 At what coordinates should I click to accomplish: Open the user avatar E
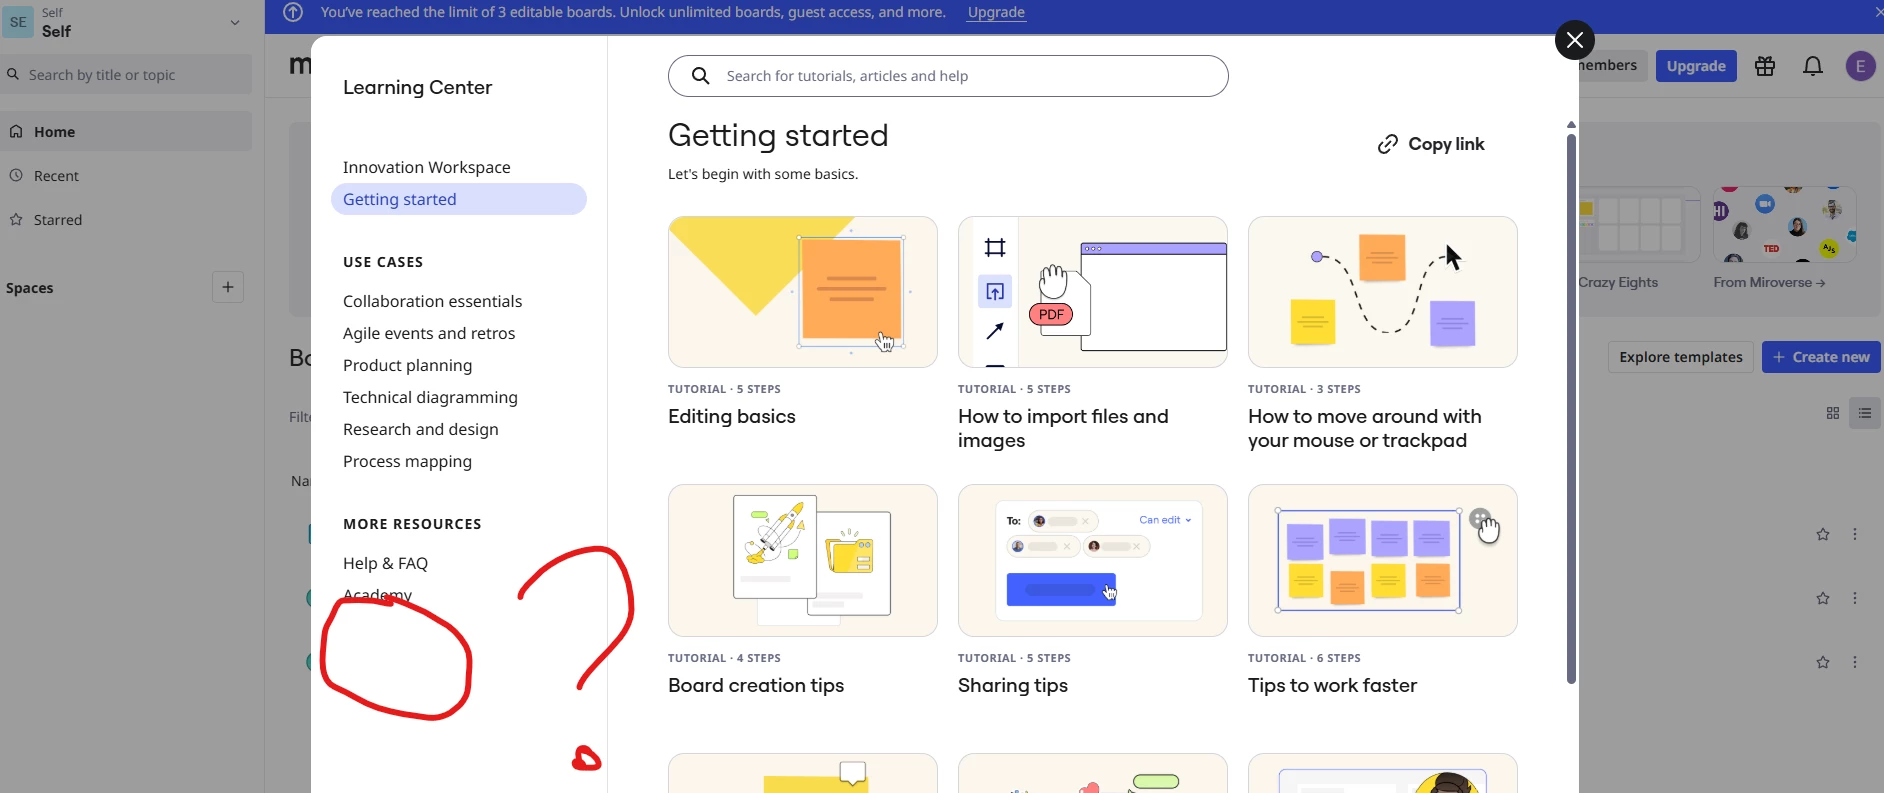pos(1860,66)
